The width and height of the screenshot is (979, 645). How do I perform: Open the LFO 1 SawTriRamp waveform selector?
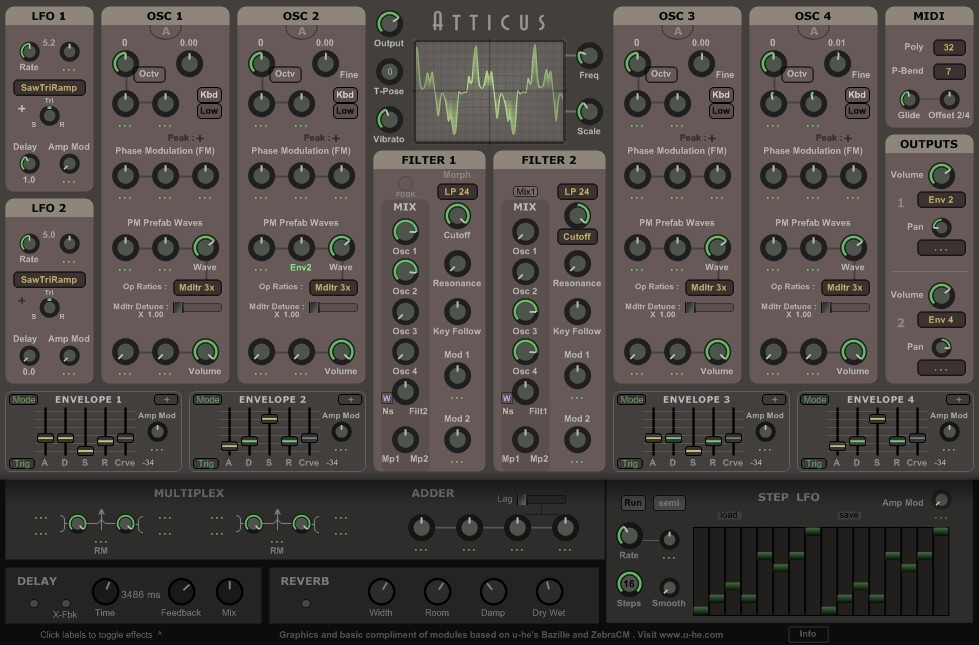pyautogui.click(x=49, y=87)
